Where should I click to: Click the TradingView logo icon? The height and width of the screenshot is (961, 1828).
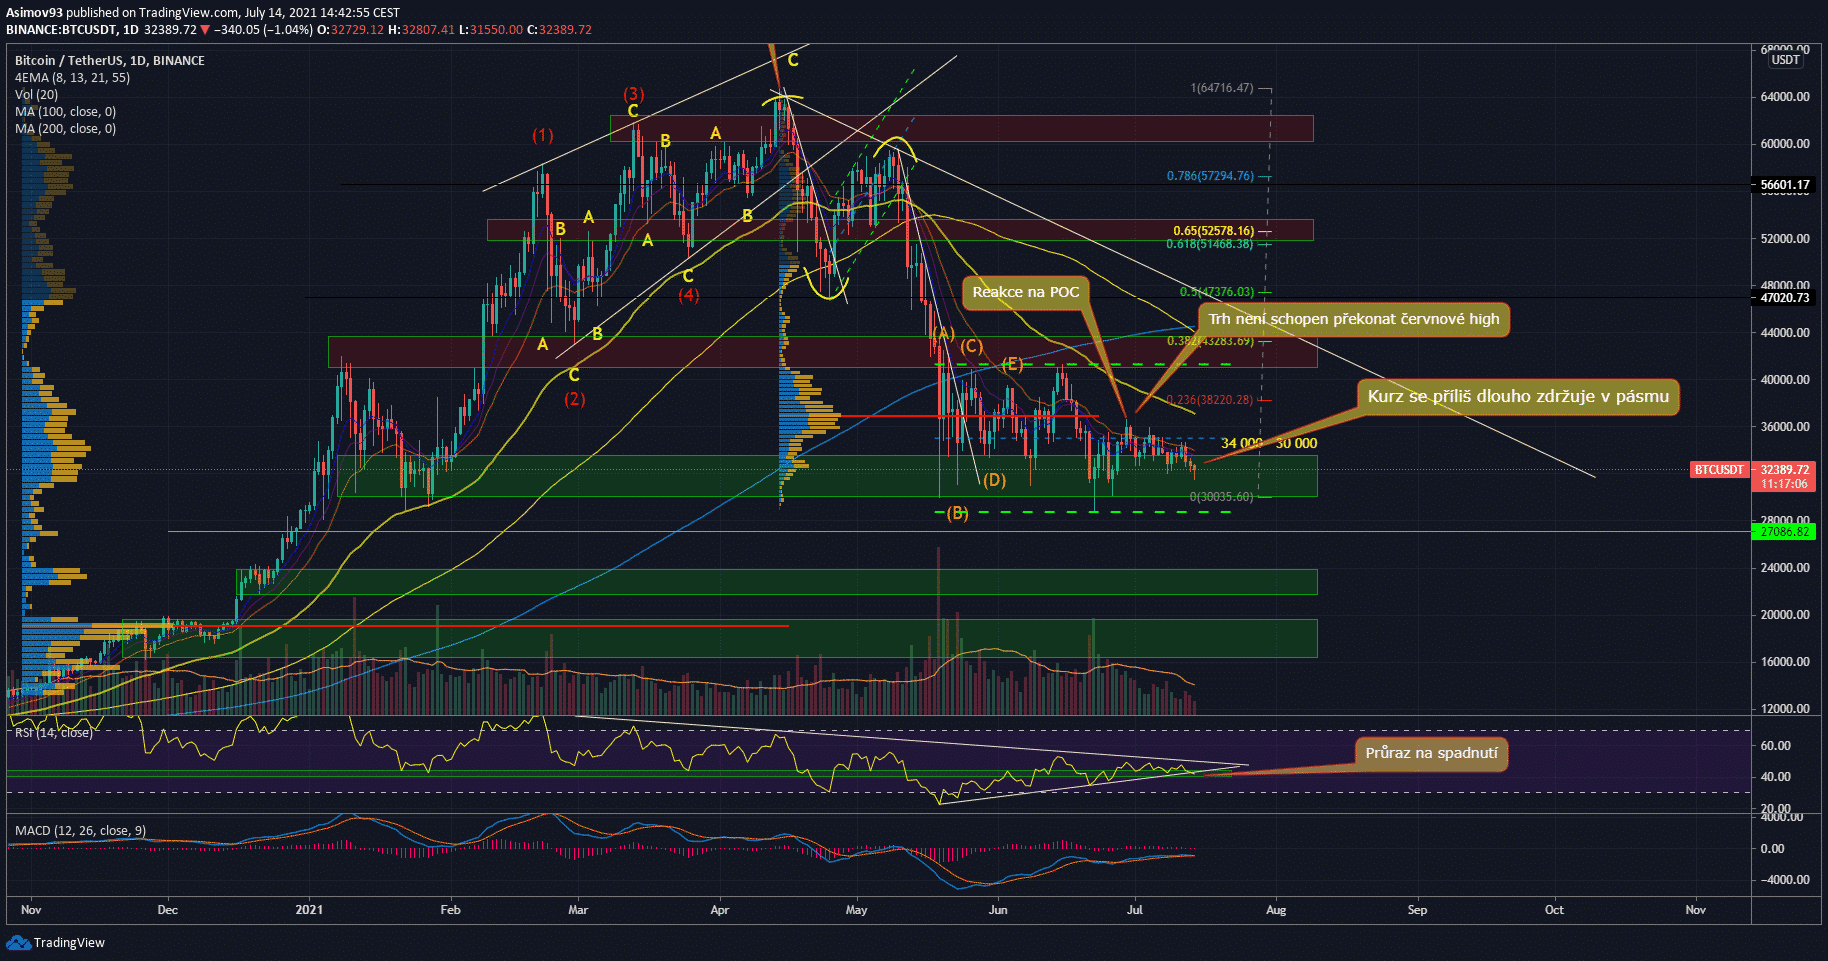coord(18,942)
